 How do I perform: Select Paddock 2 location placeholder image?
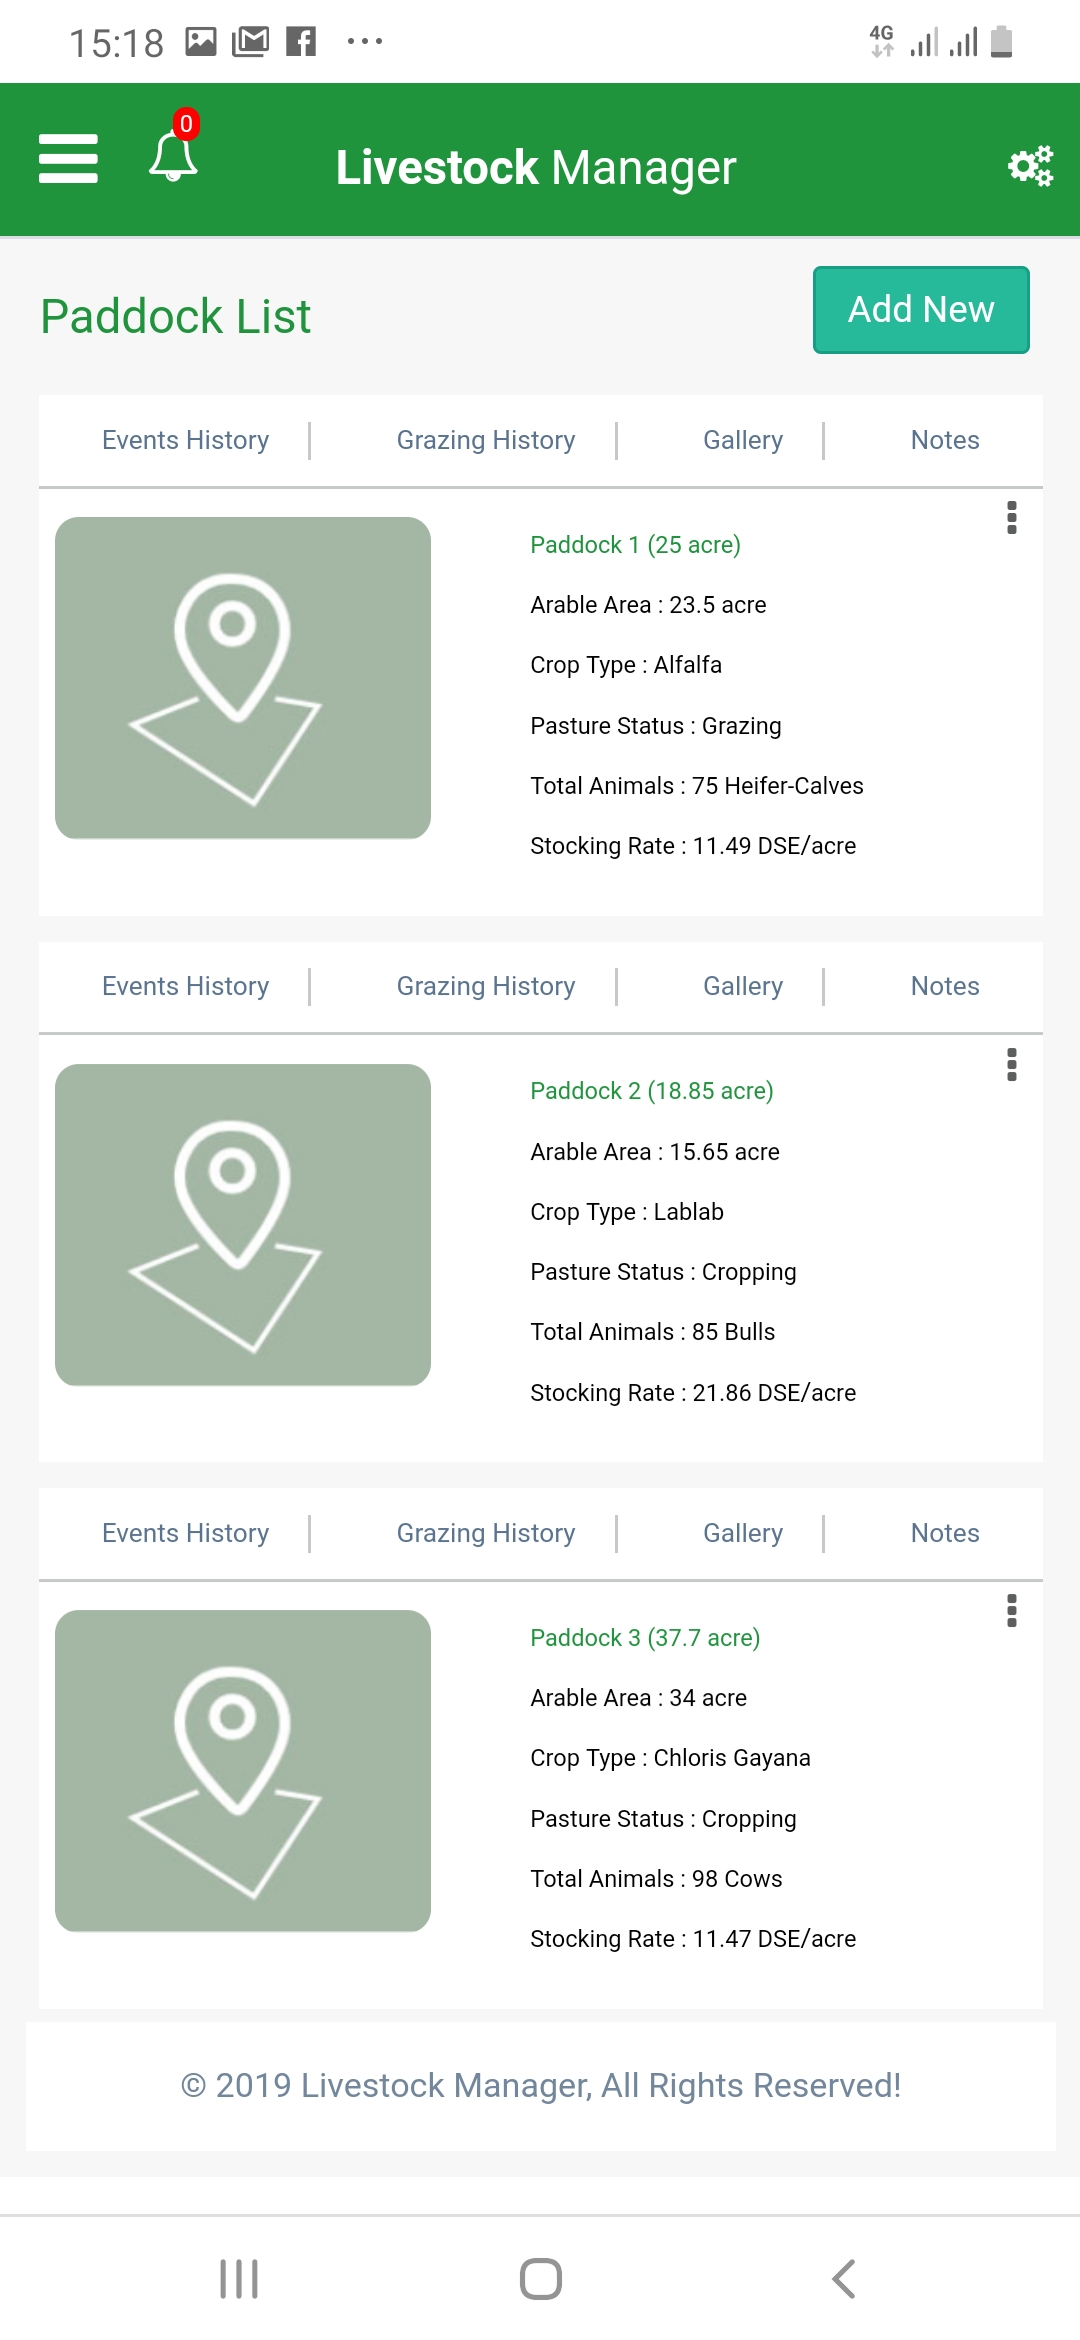(x=243, y=1225)
